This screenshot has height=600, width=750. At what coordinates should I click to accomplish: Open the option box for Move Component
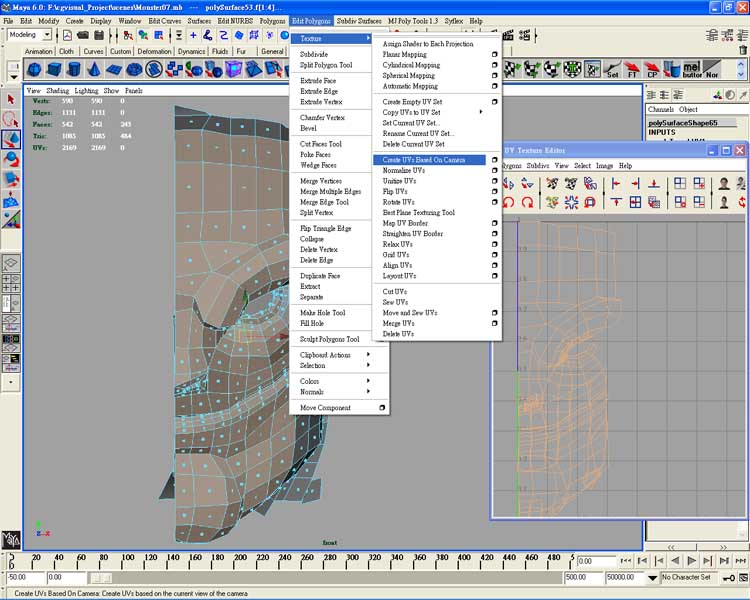point(382,408)
